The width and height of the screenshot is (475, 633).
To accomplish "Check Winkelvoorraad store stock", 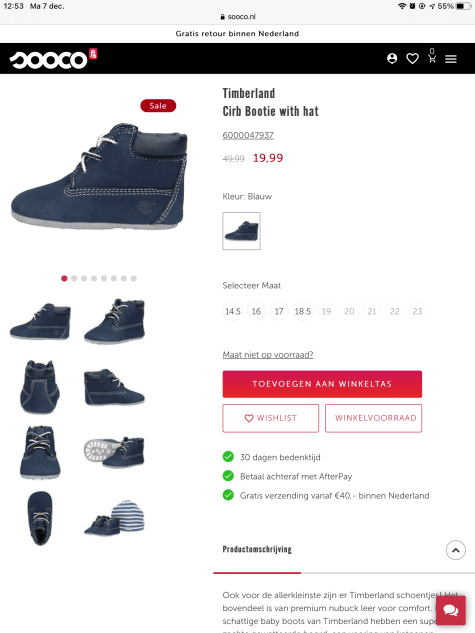I will (373, 418).
